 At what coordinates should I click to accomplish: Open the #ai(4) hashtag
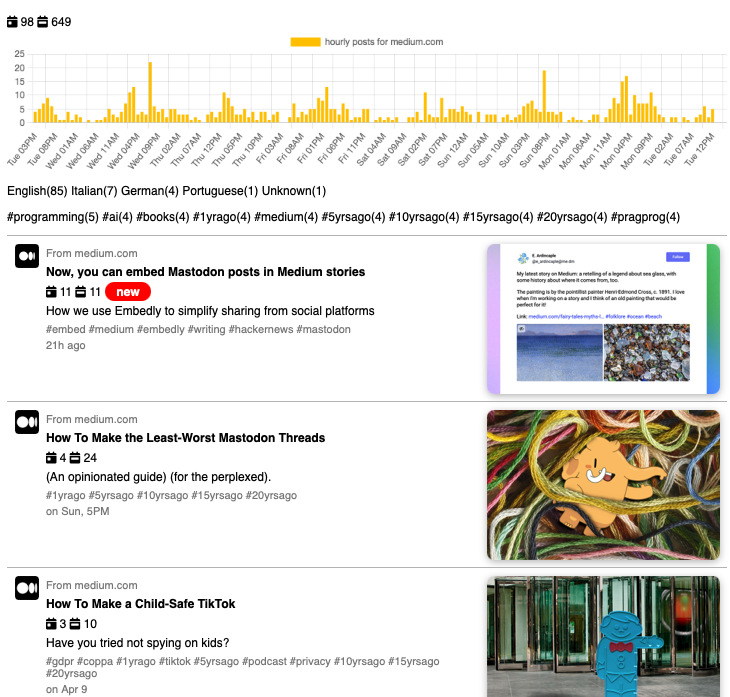click(117, 217)
